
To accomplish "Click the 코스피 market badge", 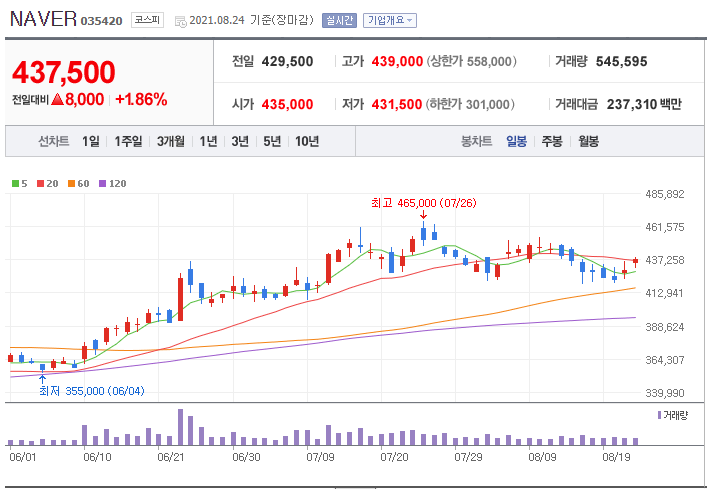I will [x=147, y=20].
